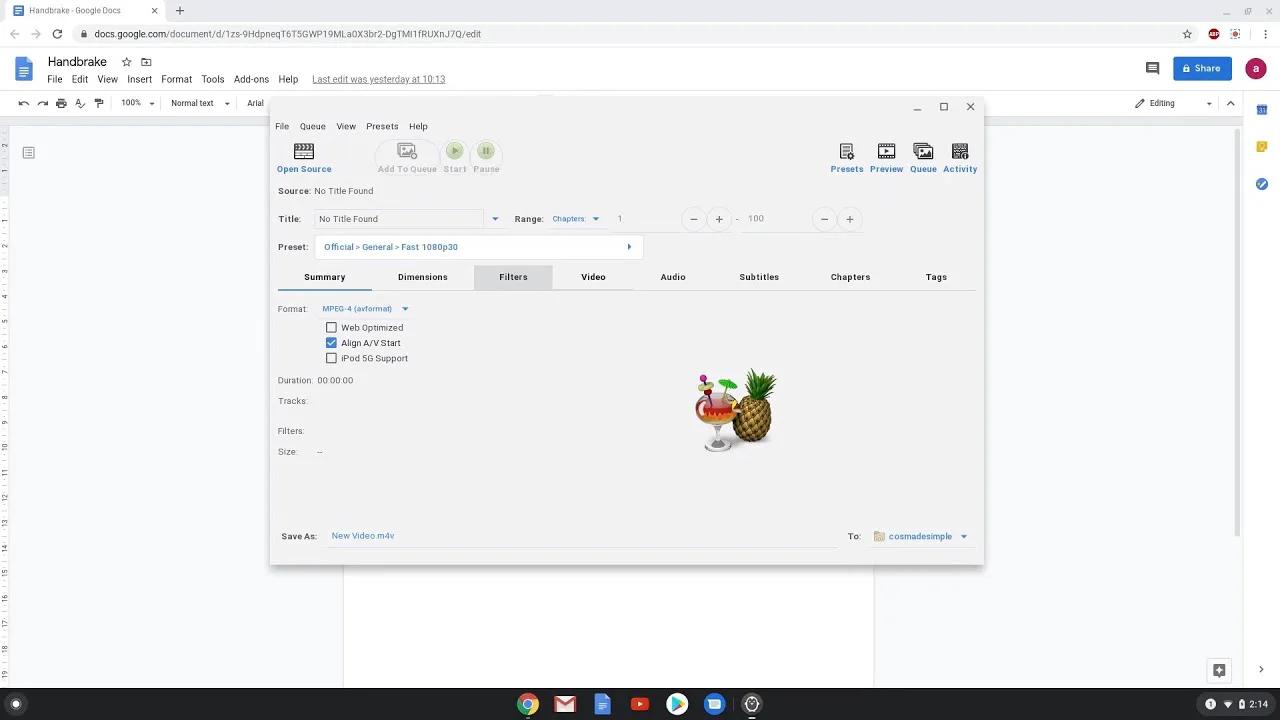
Task: Expand the Title dropdown arrow
Action: pos(494,218)
